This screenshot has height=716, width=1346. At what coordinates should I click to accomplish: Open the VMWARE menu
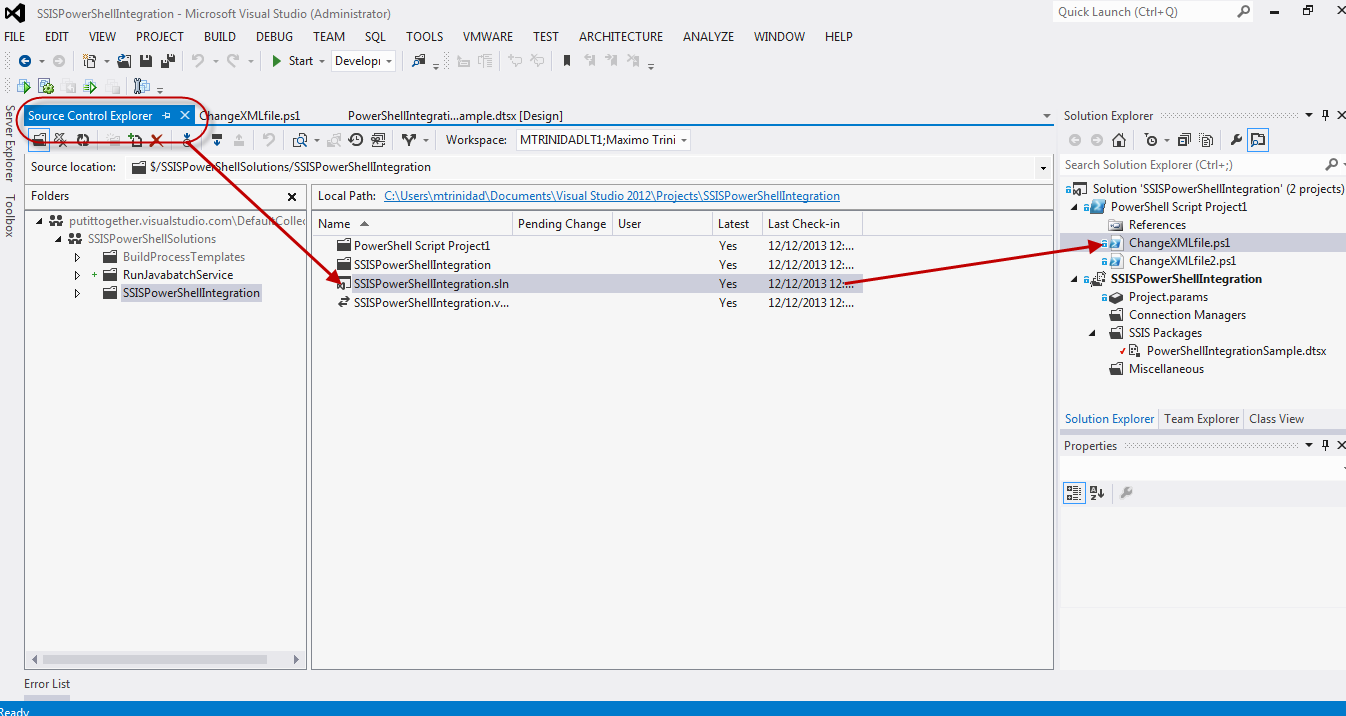[x=488, y=37]
